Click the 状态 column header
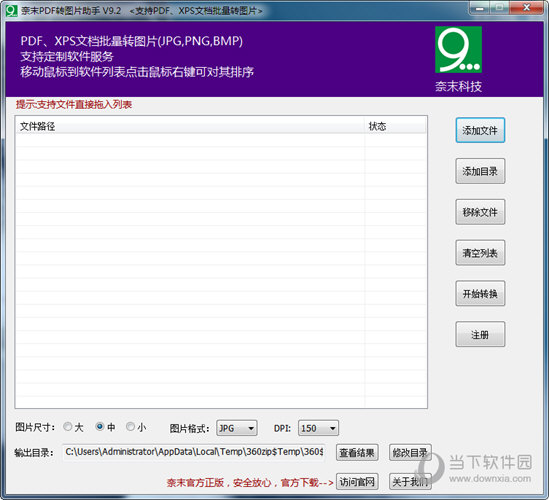 (395, 126)
